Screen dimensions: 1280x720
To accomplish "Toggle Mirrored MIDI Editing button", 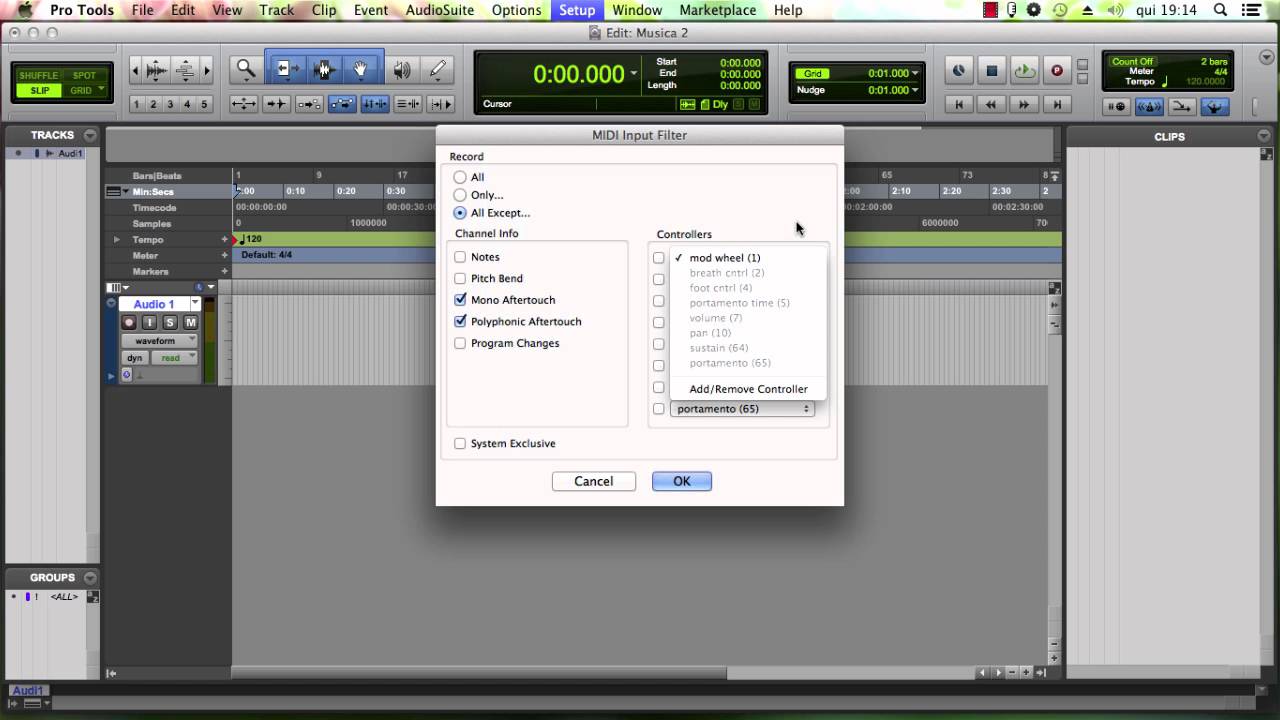I will [x=309, y=103].
